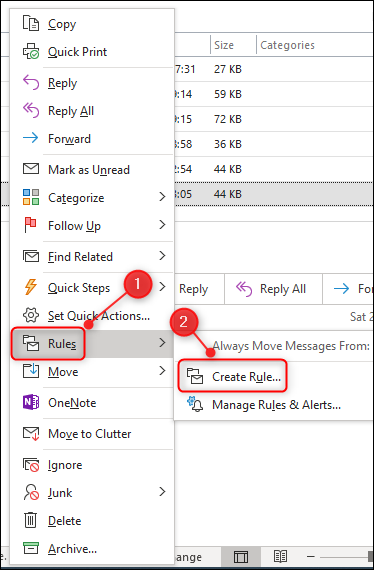Click the purple OneNote icon
This screenshot has width=374, height=570.
tap(31, 402)
